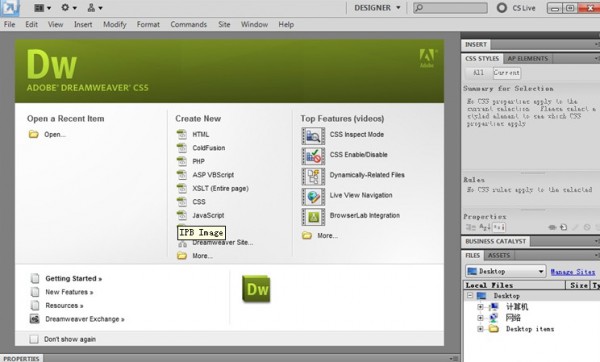Click the Show list view Az icon
Screen dimensions: 600x362
point(484,227)
